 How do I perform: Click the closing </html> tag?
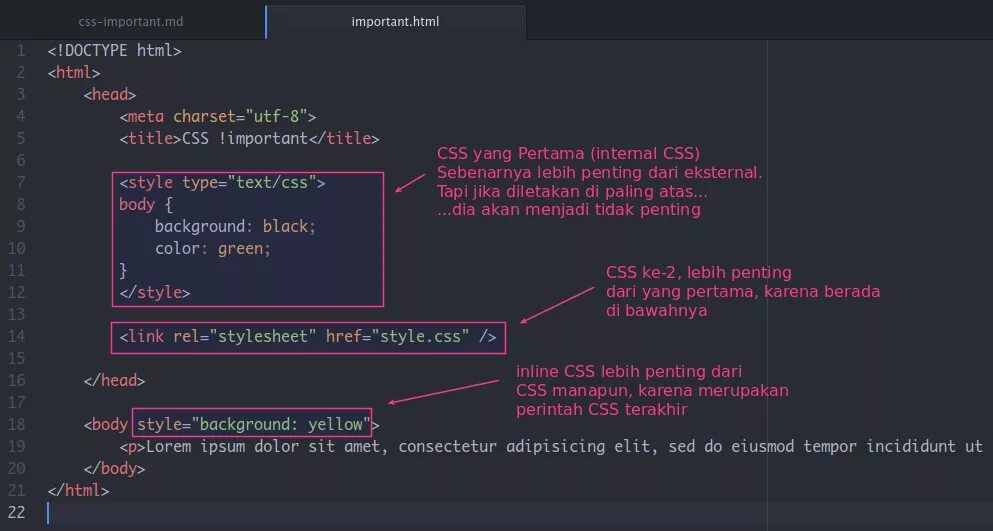tap(79, 490)
